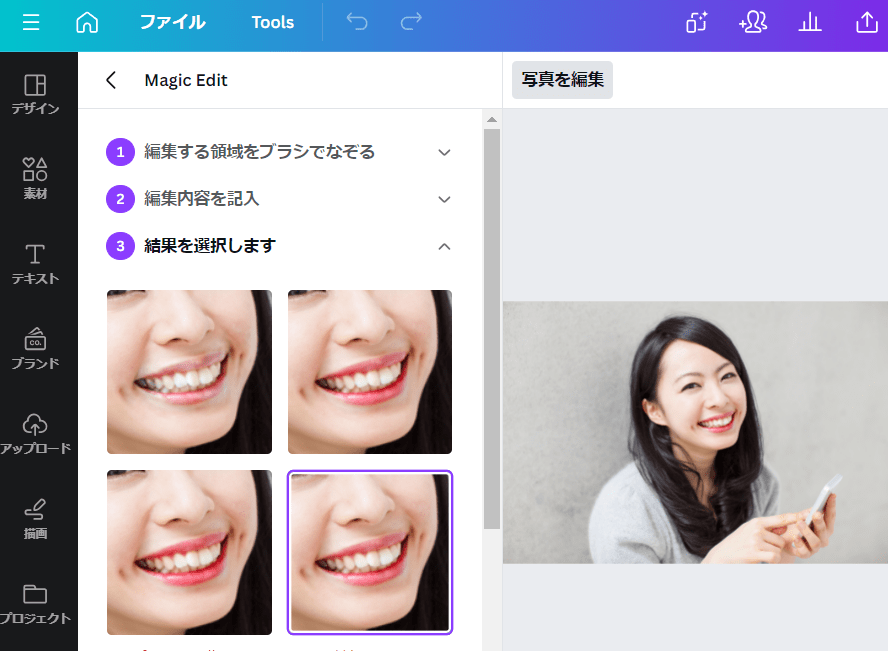Click the 写真を編集 button

point(562,80)
